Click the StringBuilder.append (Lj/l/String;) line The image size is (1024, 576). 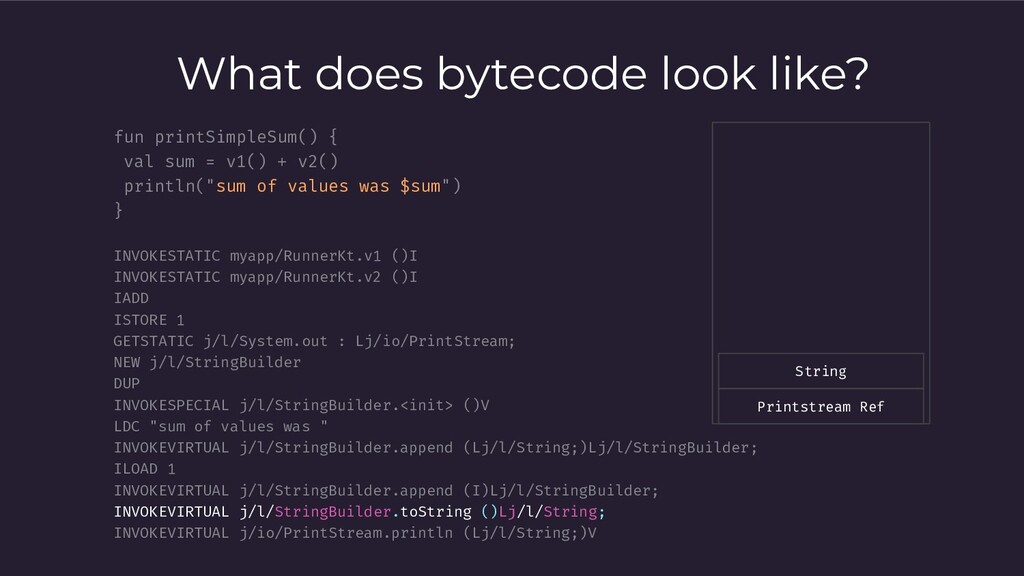click(x=435, y=448)
